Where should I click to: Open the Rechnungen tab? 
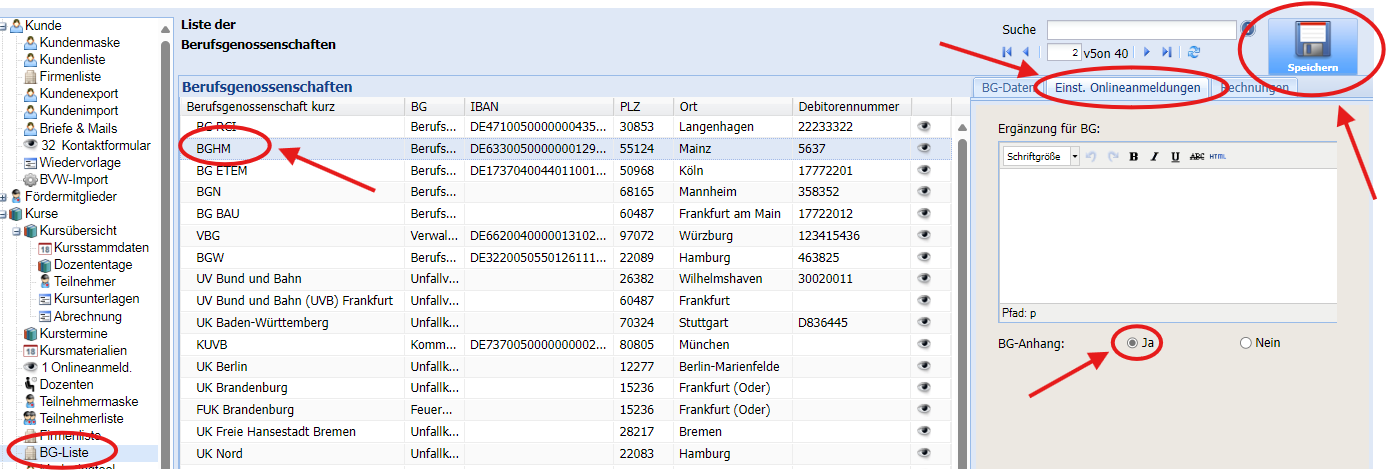click(x=1255, y=88)
